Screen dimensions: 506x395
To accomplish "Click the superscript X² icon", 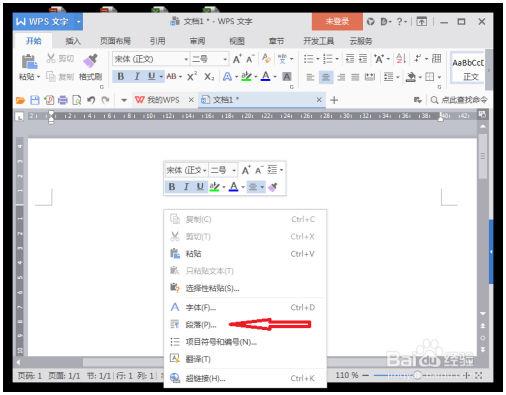I will 192,77.
